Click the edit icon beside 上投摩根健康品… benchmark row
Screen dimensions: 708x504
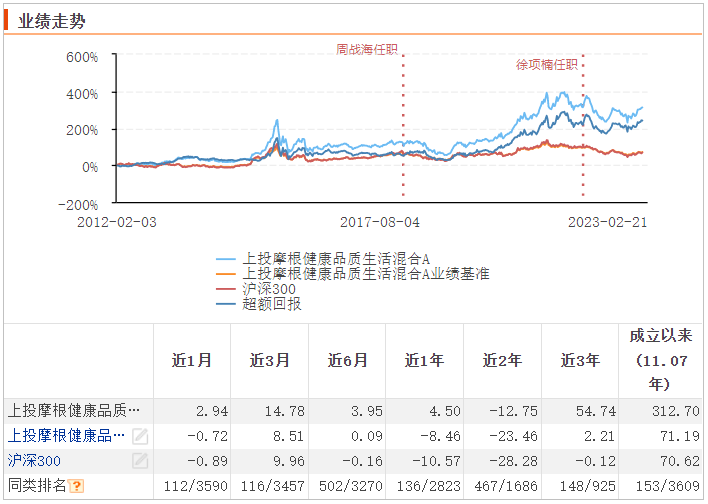140,436
